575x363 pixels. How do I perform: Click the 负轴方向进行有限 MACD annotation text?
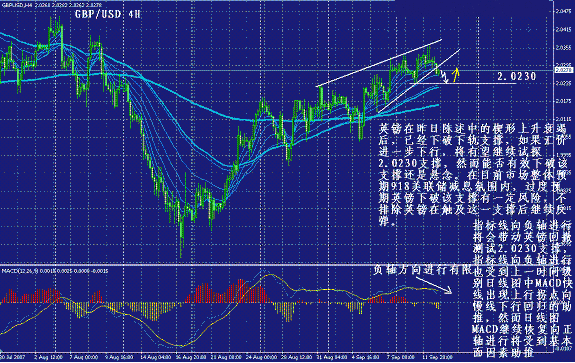(422, 270)
